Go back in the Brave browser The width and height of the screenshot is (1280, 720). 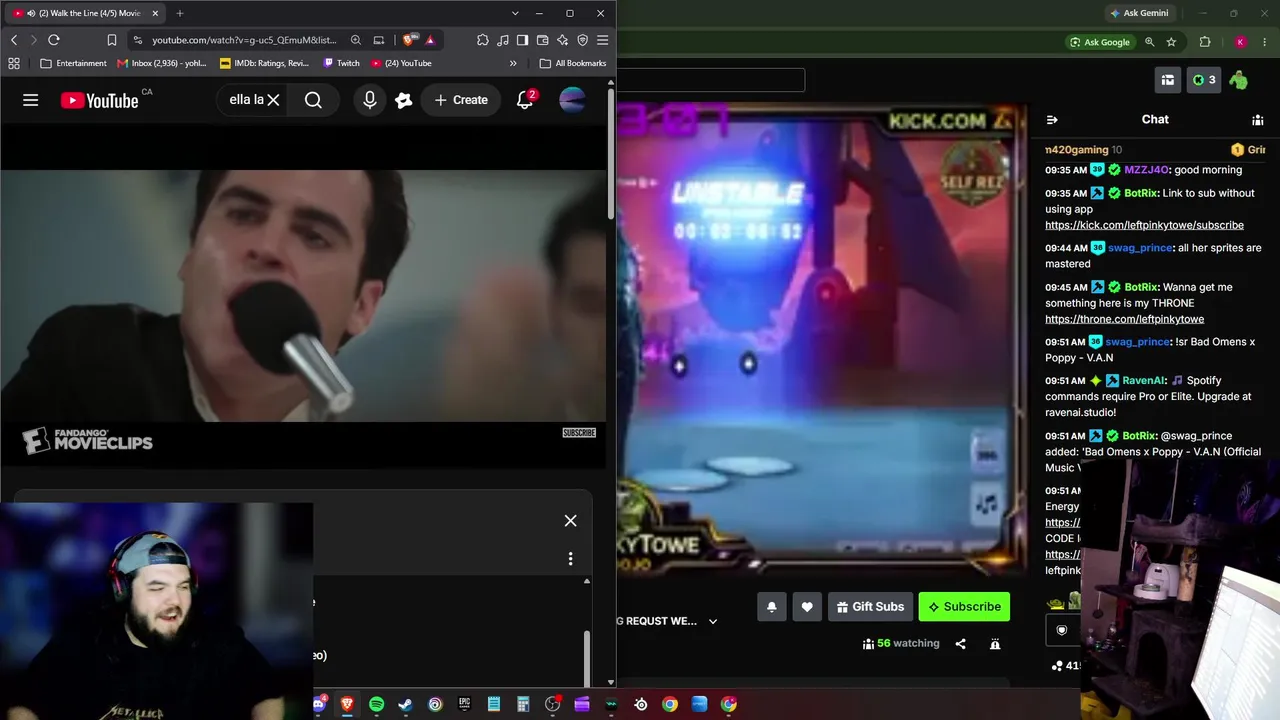(x=14, y=40)
